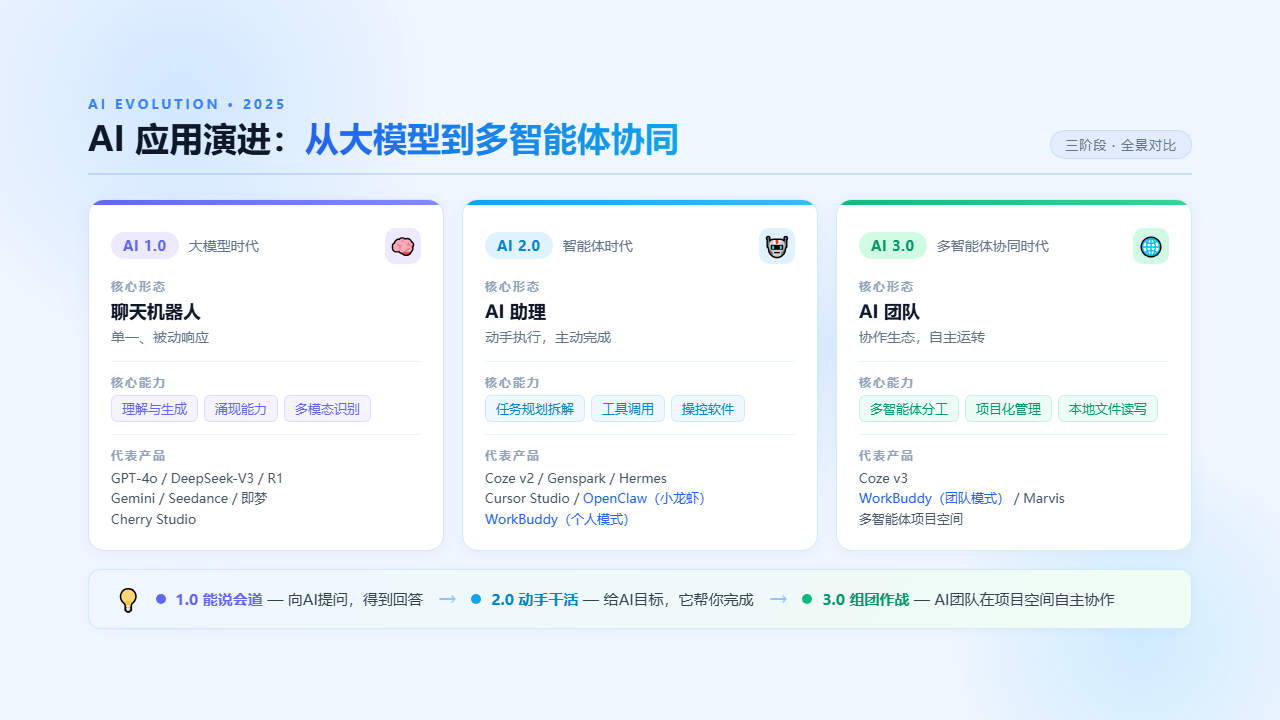Click the globe icon on AI 3.0 card
This screenshot has height=720, width=1280.
pos(1151,246)
